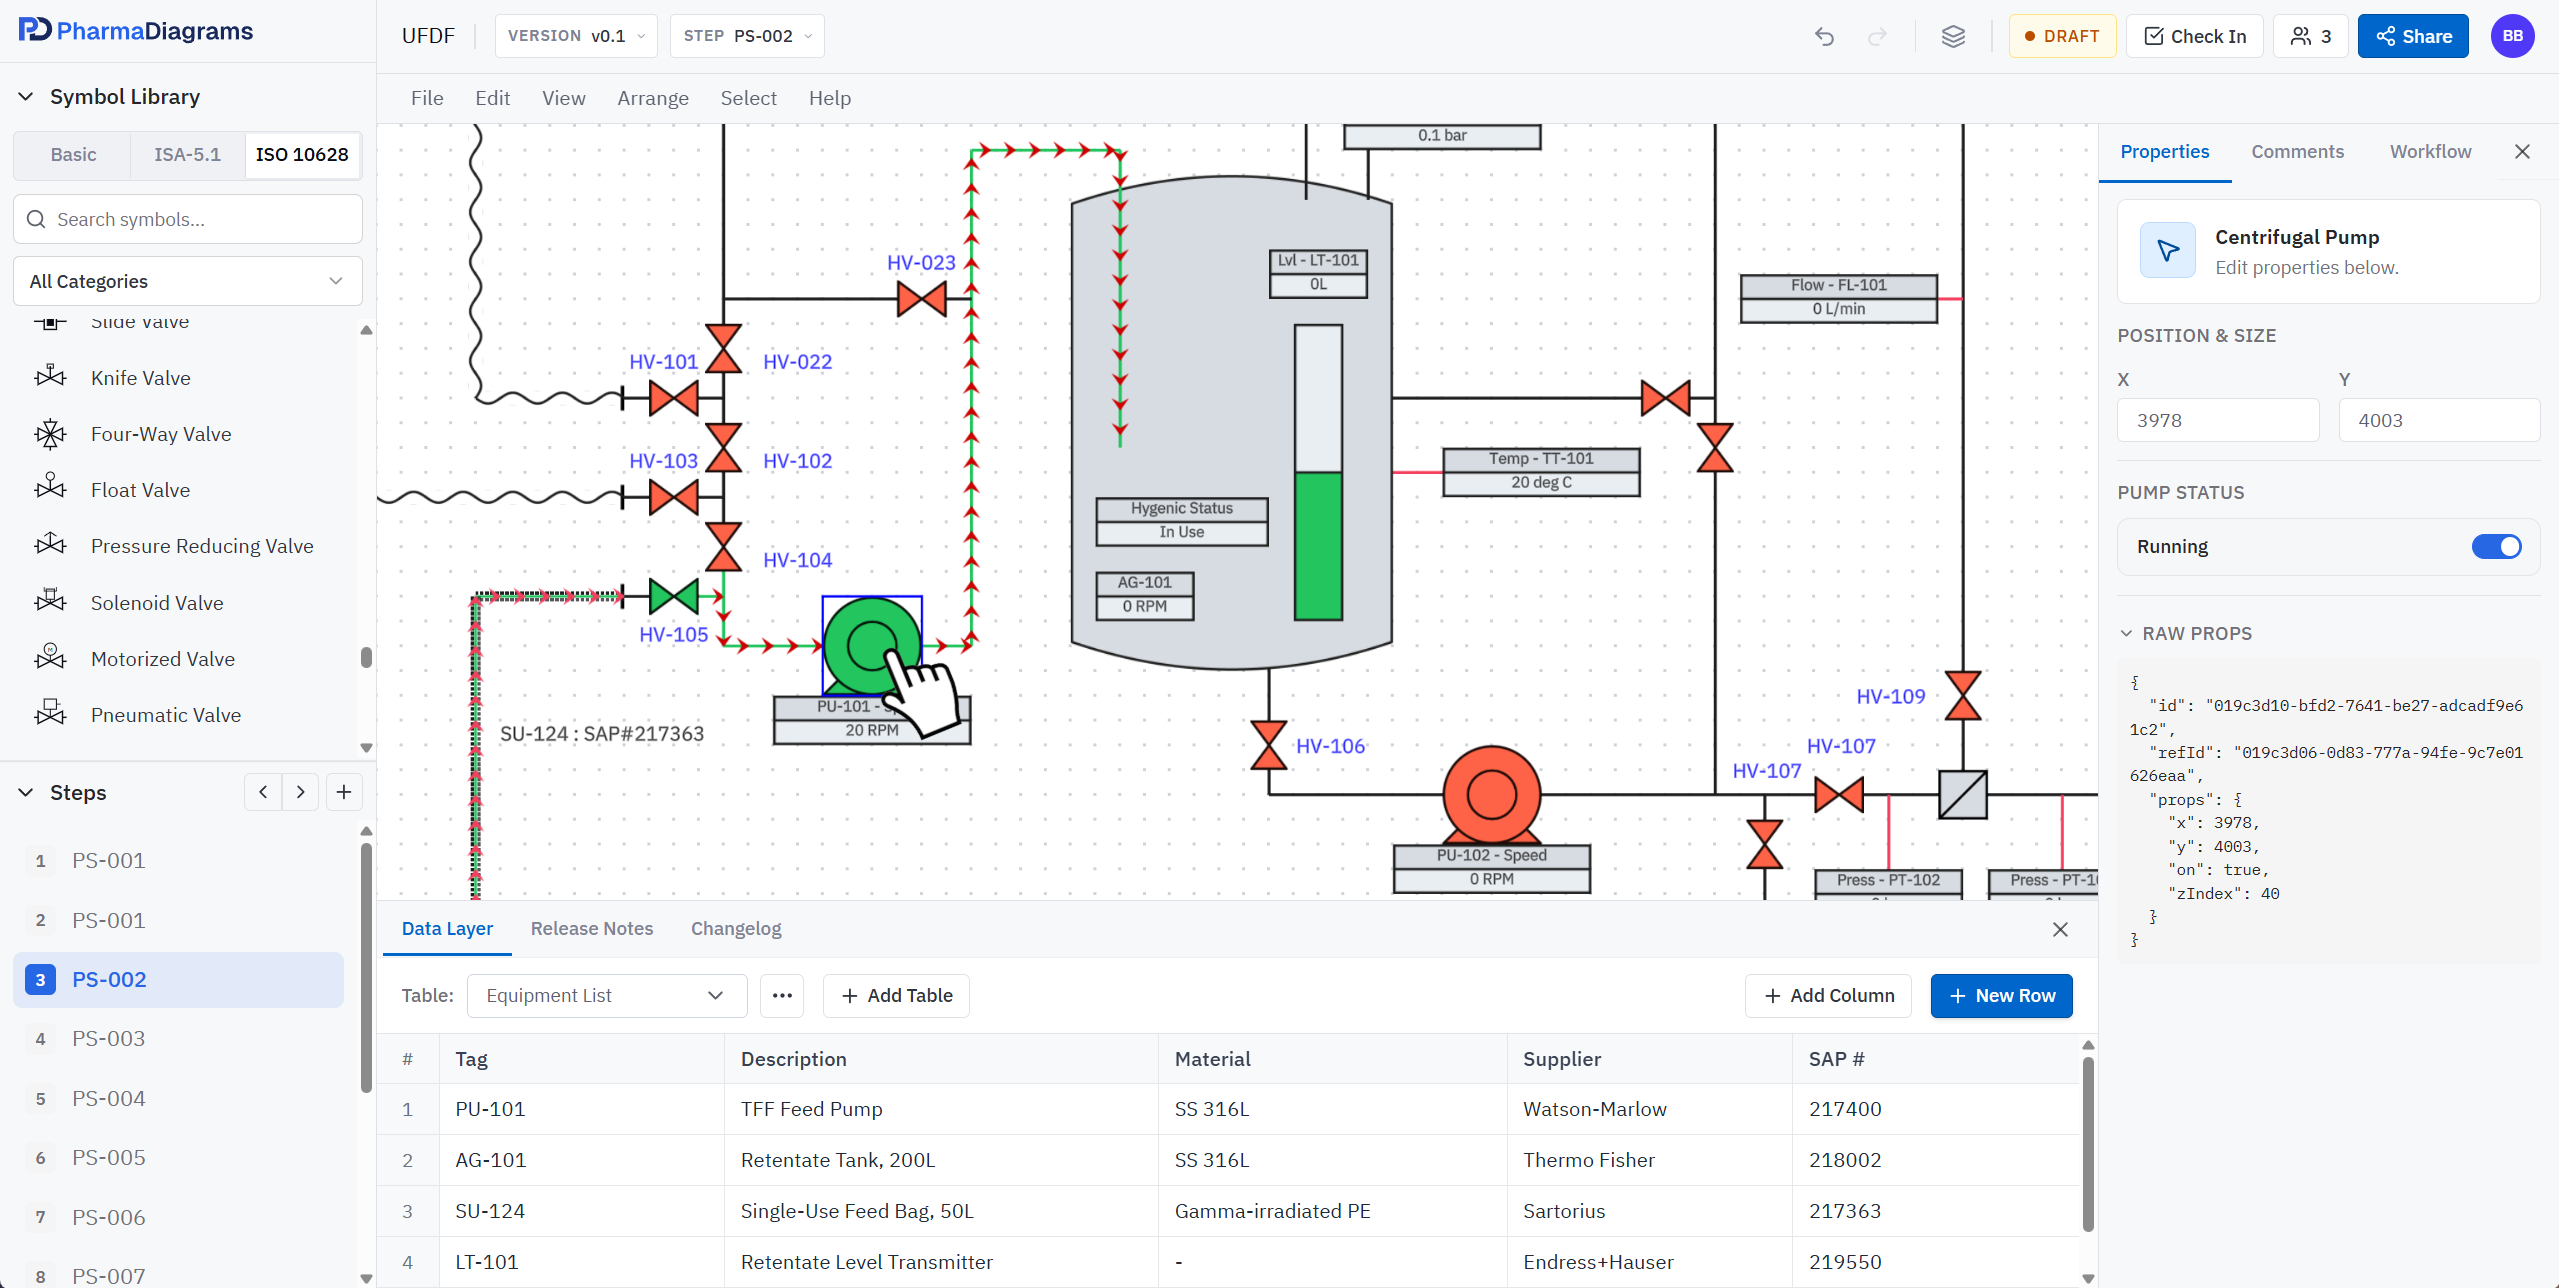The width and height of the screenshot is (2559, 1288).
Task: Click the add step plus icon
Action: click(x=344, y=792)
